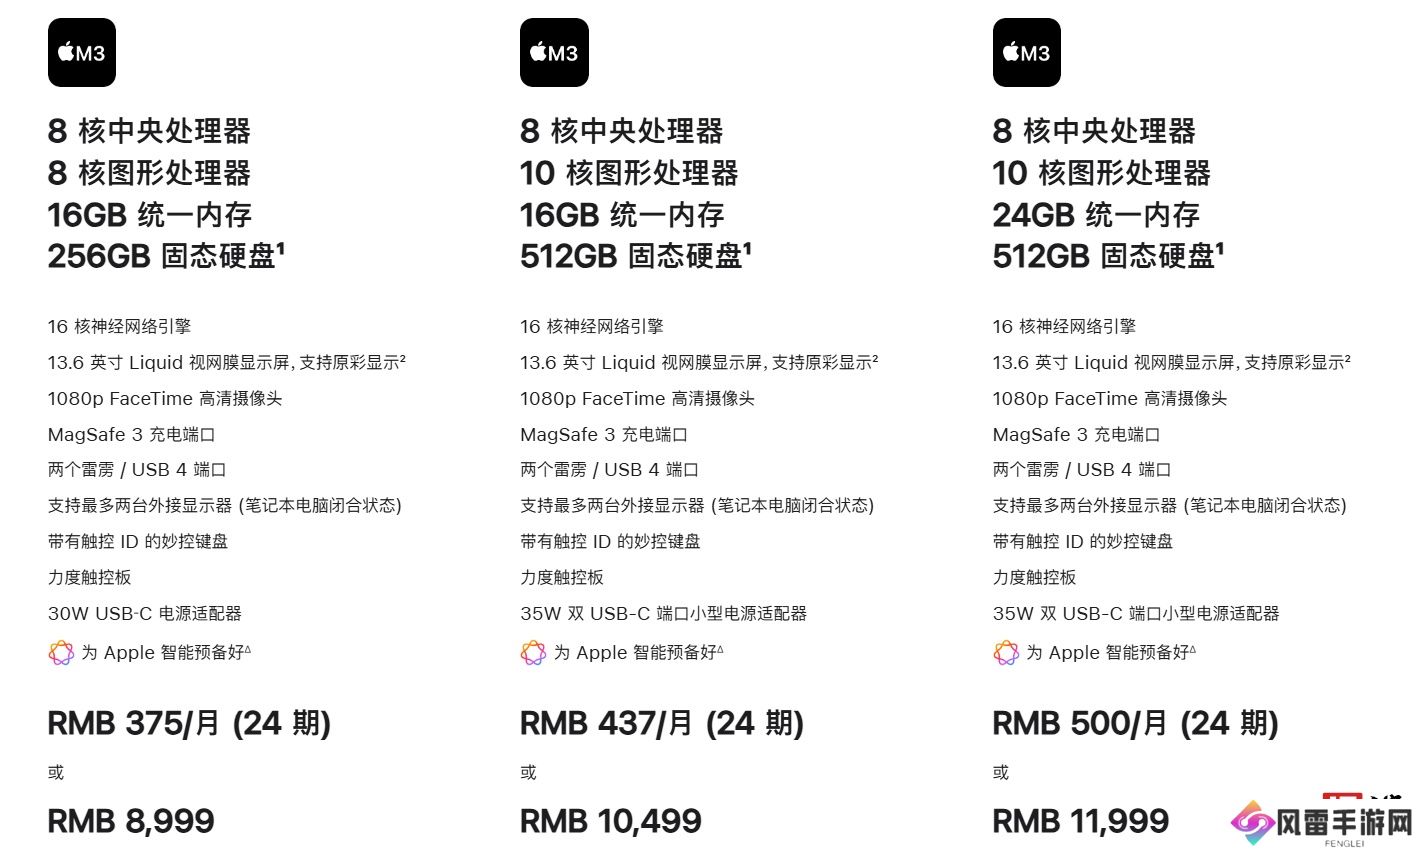Click the M3 chip icon above the 256GB model
This screenshot has width=1421, height=849.
82,53
